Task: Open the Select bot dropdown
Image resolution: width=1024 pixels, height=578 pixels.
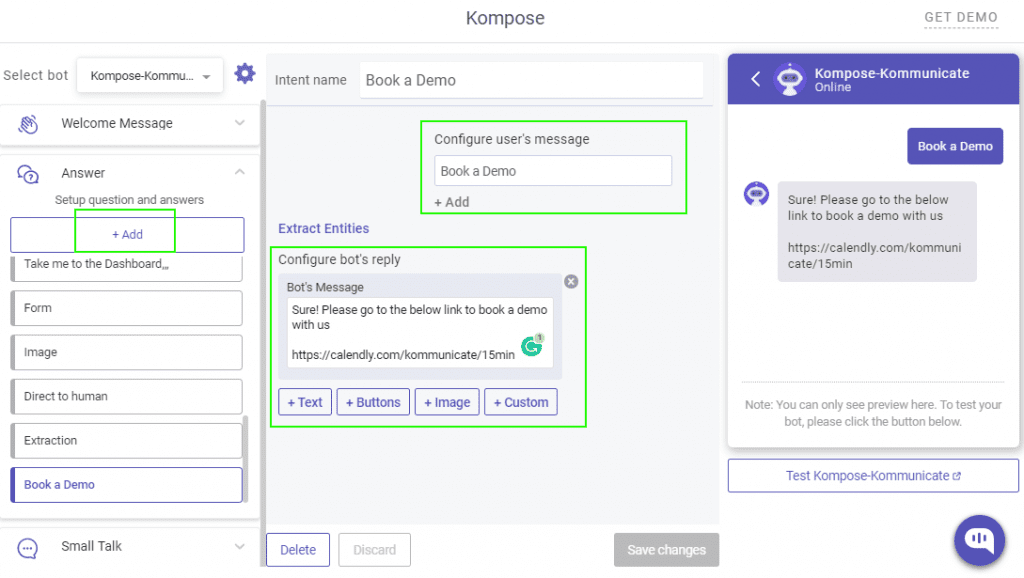Action: [150, 76]
